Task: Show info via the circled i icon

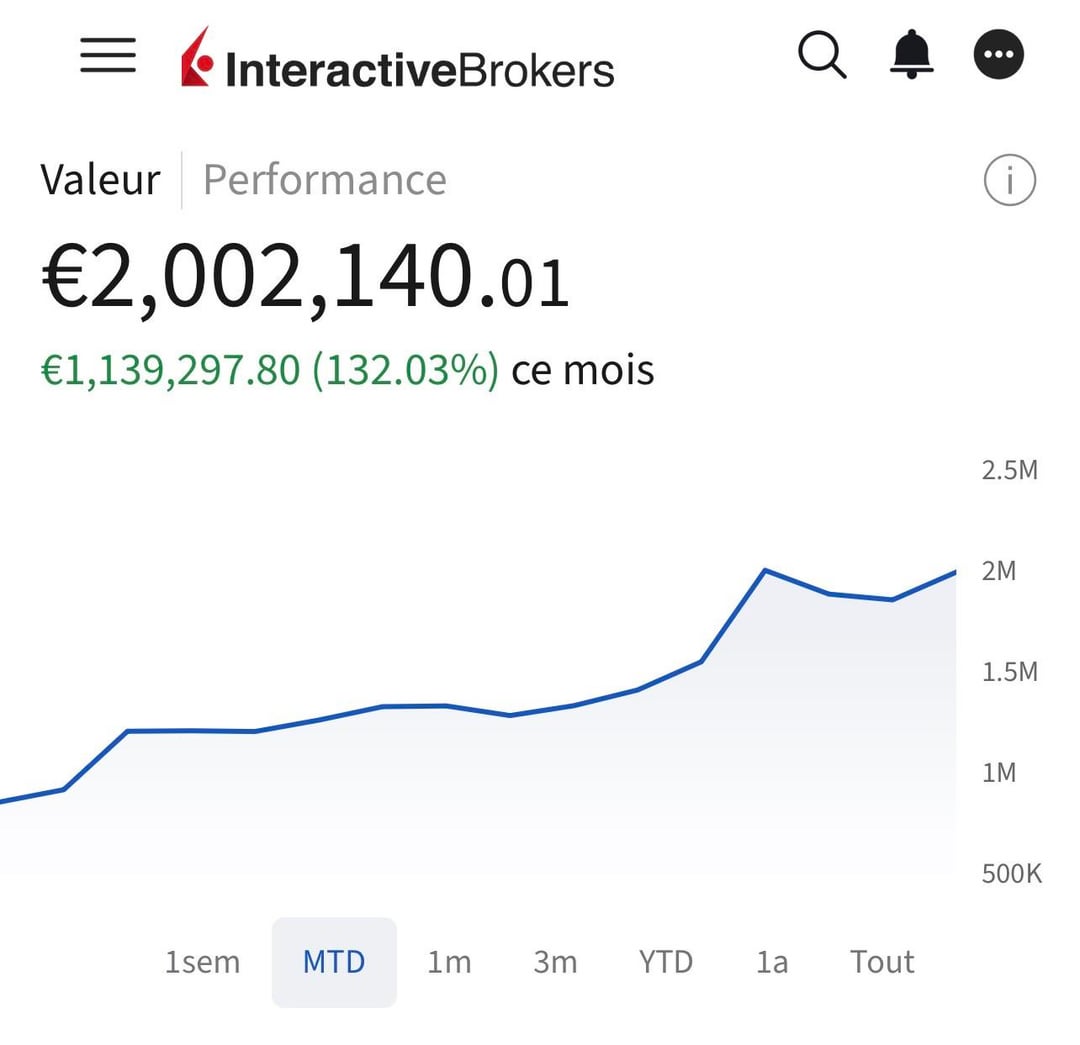Action: coord(1009,181)
